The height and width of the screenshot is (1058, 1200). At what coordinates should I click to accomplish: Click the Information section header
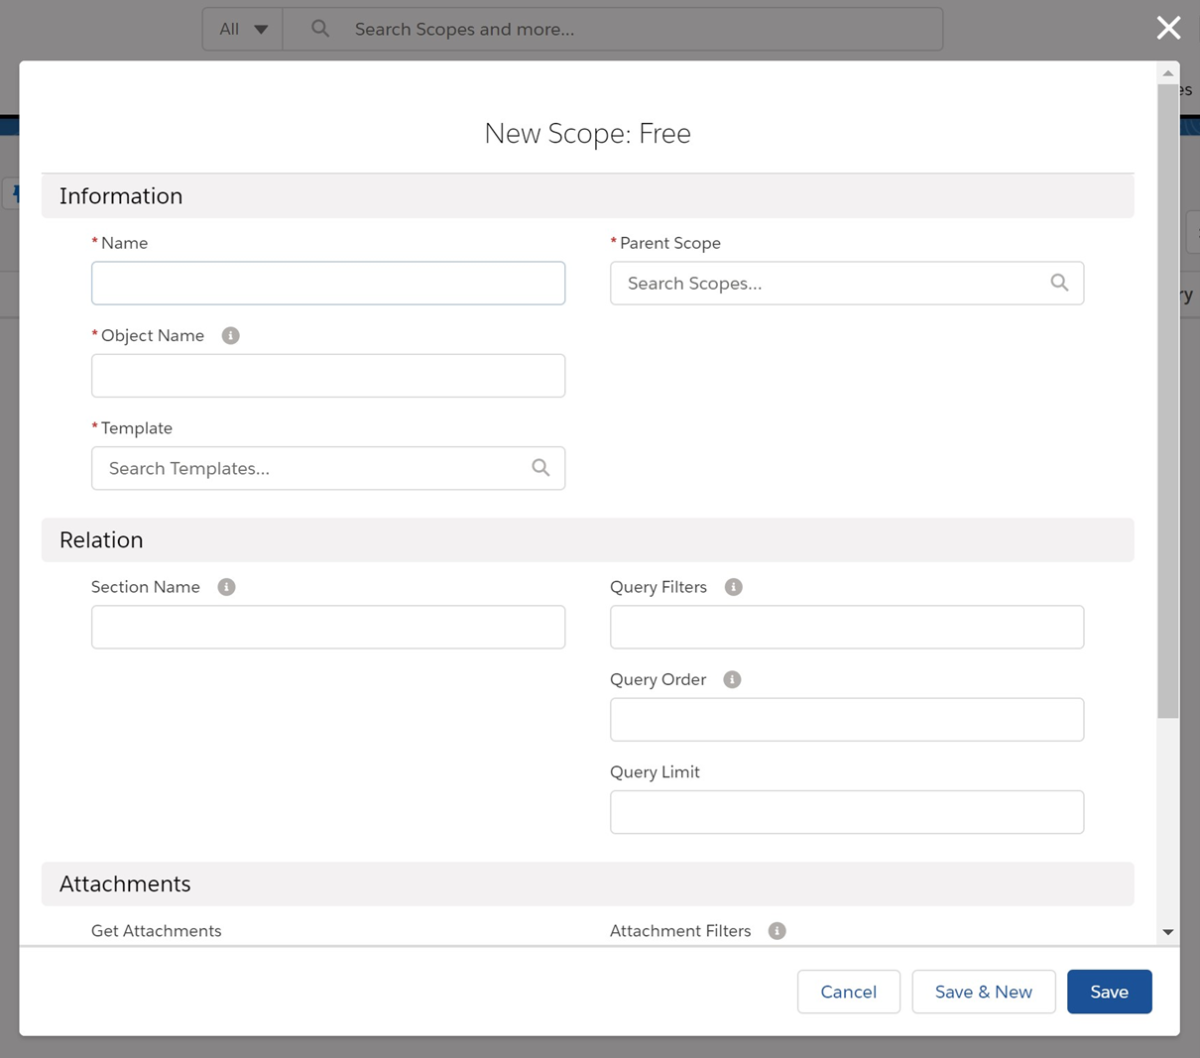point(588,196)
